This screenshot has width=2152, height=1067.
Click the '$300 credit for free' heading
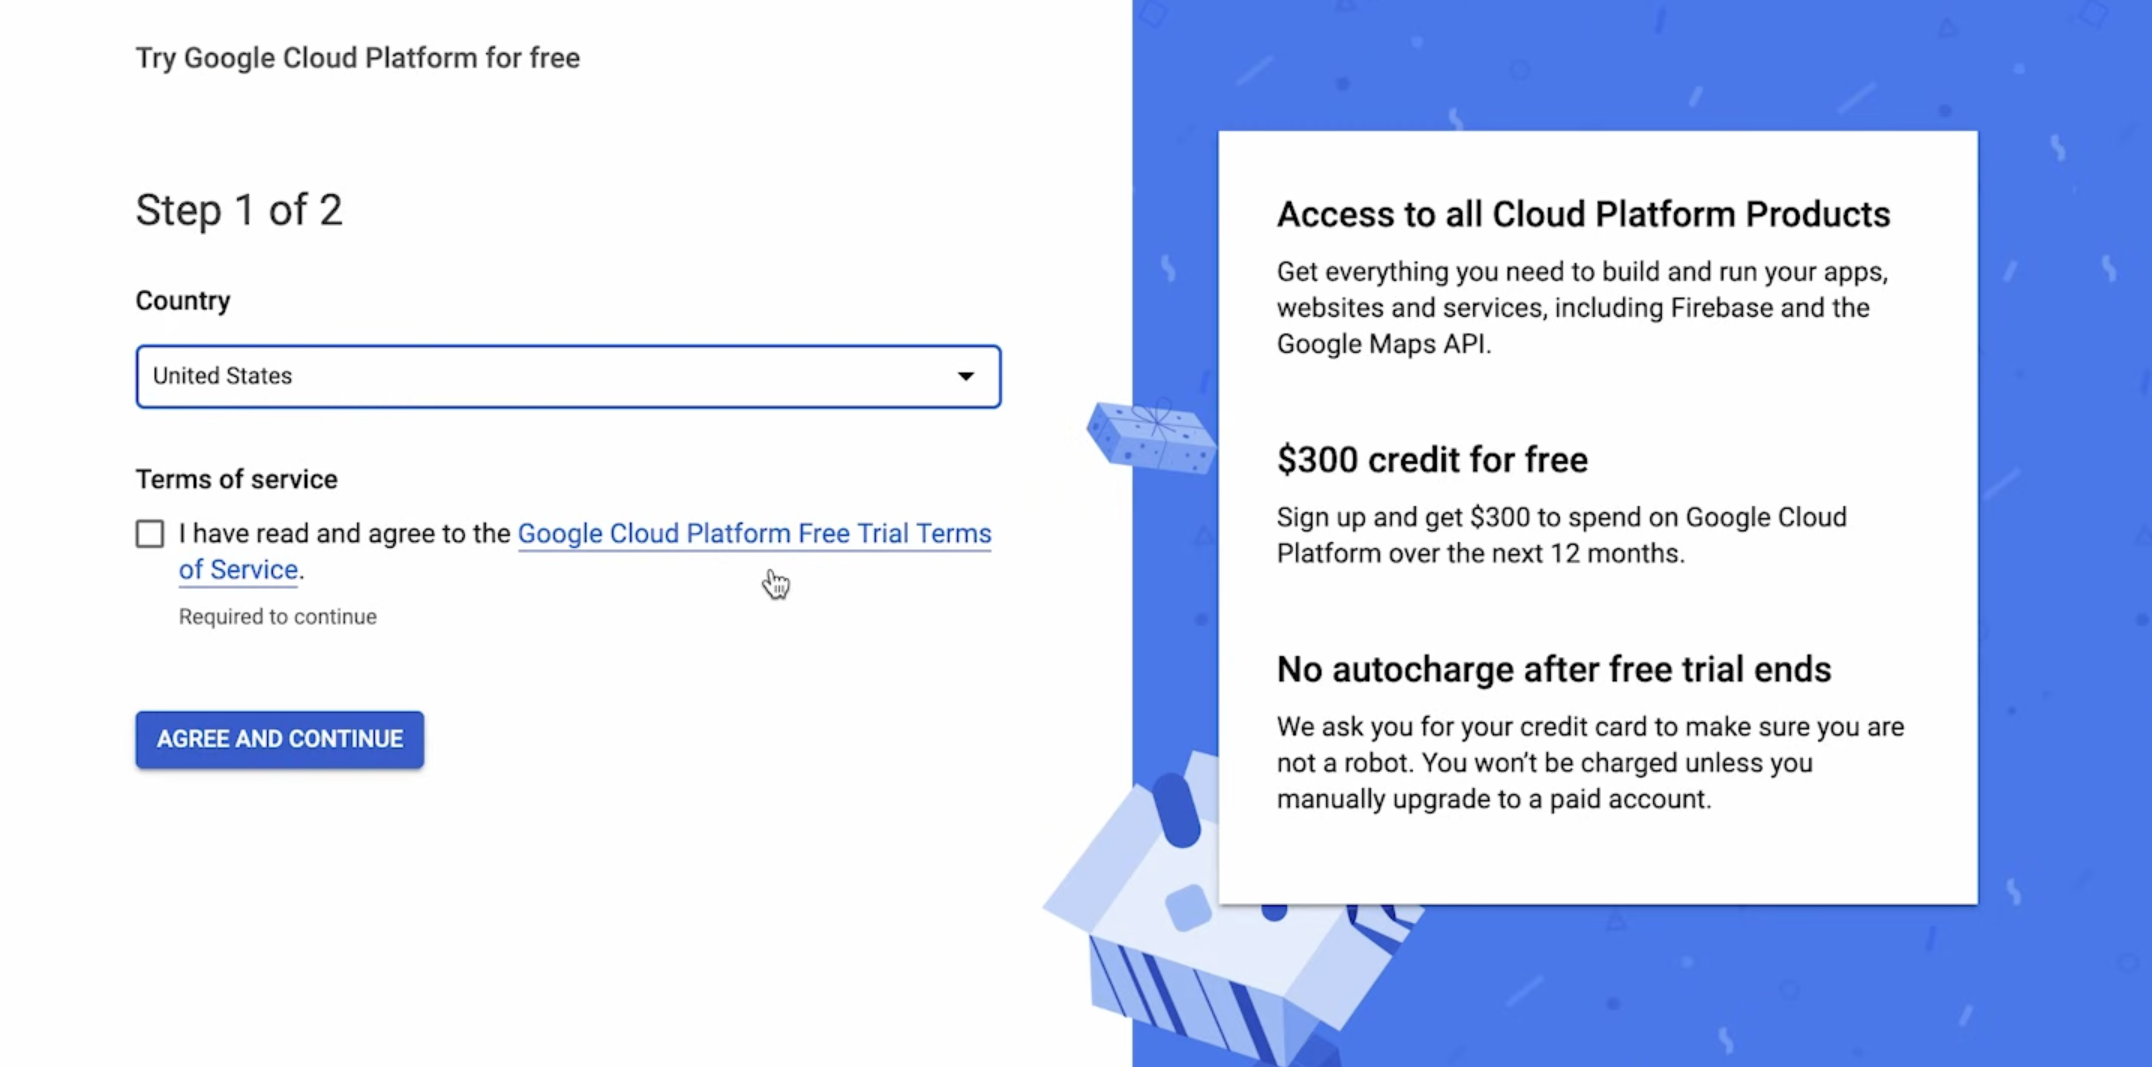pos(1432,460)
